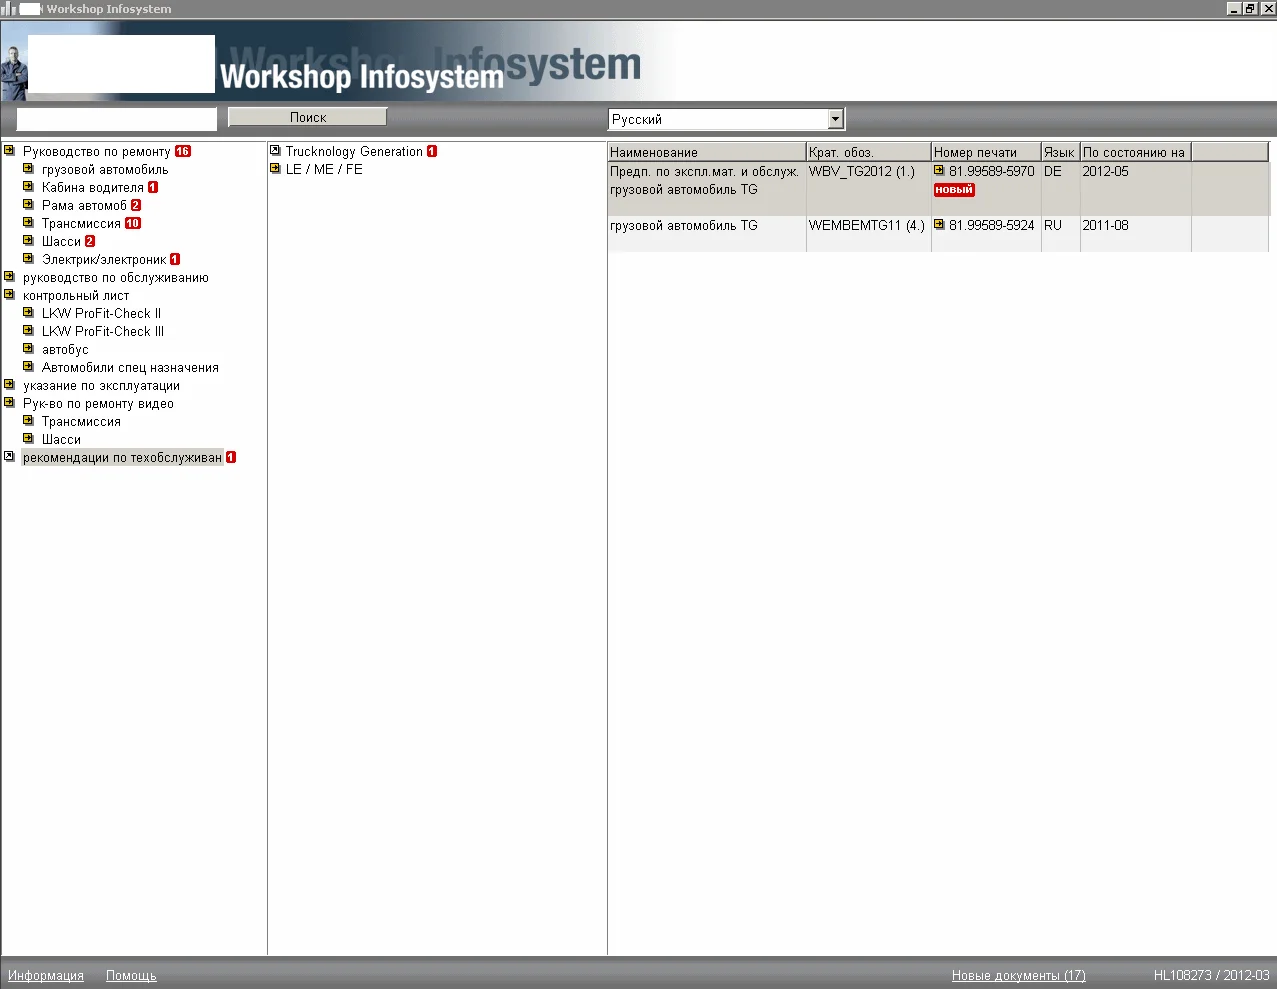
Task: Select Автомобили спец назначения item
Action: click(x=130, y=368)
